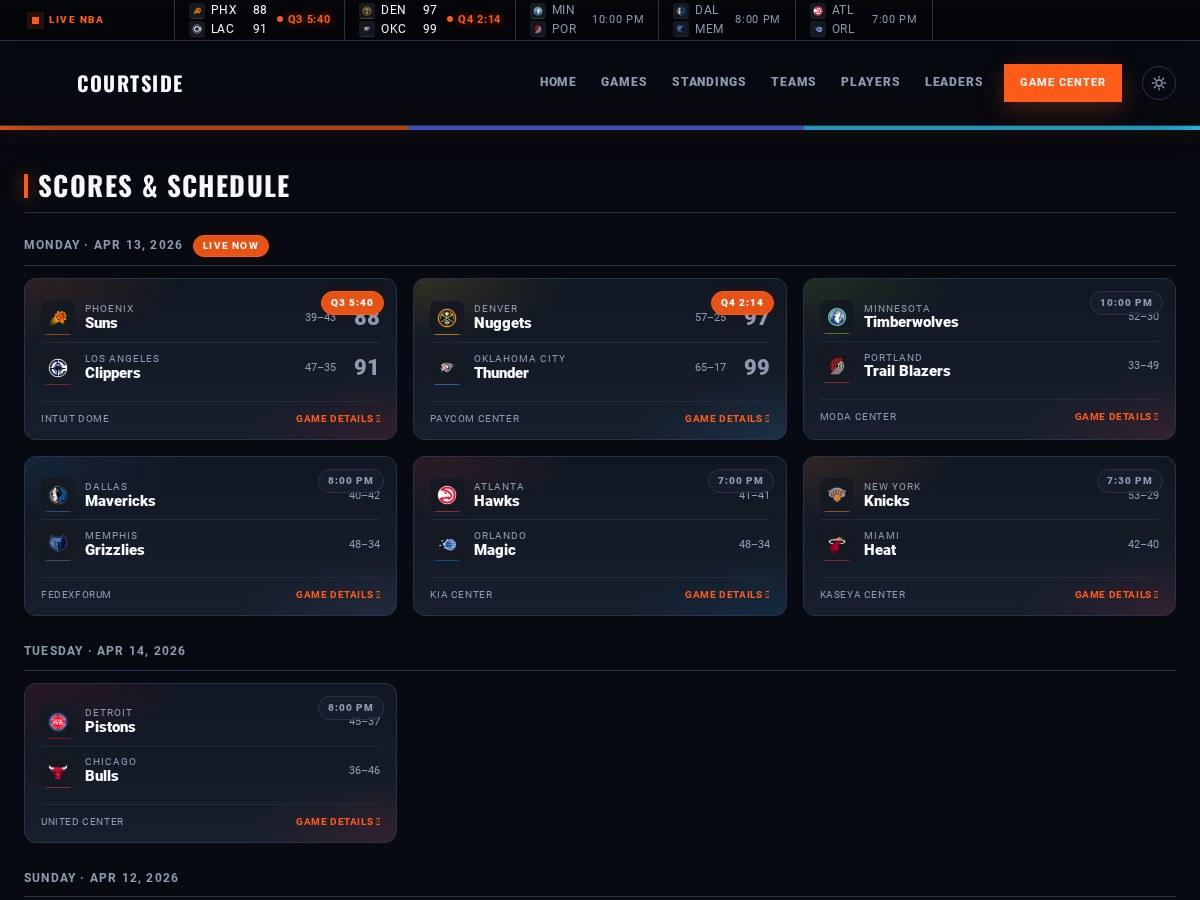
Task: Click the DAL vs MEM 8:00 PM ticker time
Action: coord(757,20)
